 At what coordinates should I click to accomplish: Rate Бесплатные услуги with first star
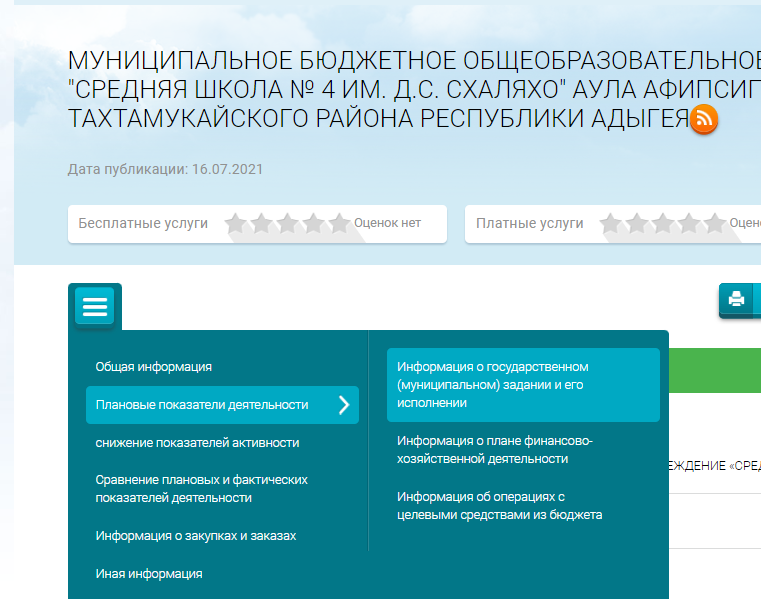click(x=236, y=223)
